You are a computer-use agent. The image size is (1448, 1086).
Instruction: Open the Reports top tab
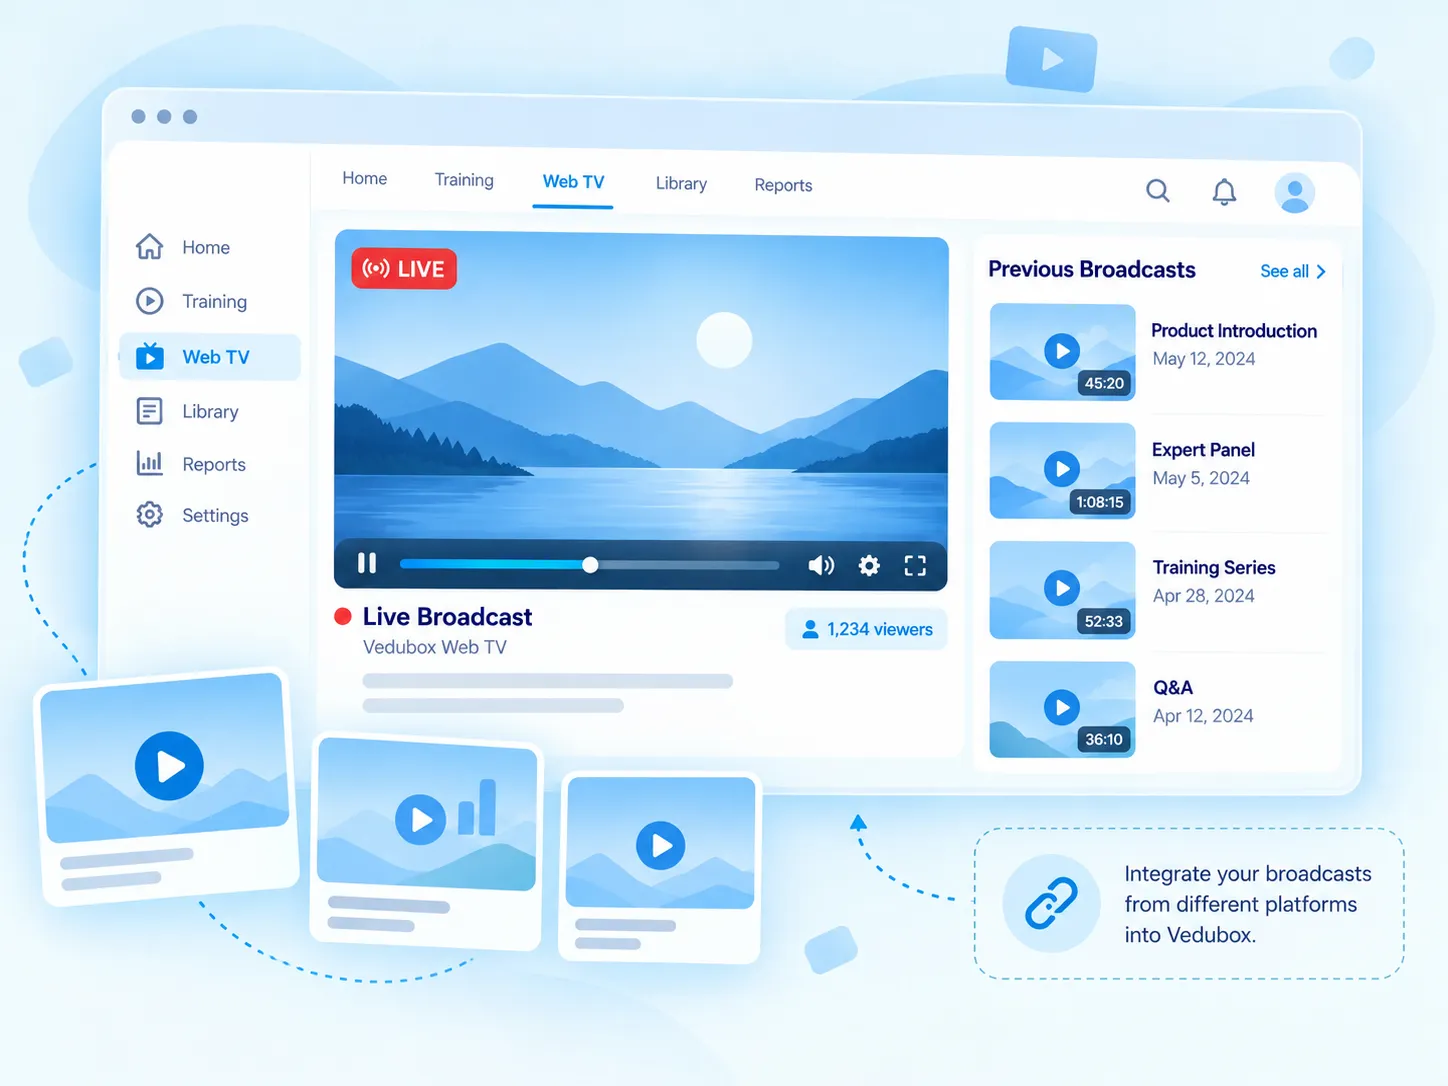783,185
